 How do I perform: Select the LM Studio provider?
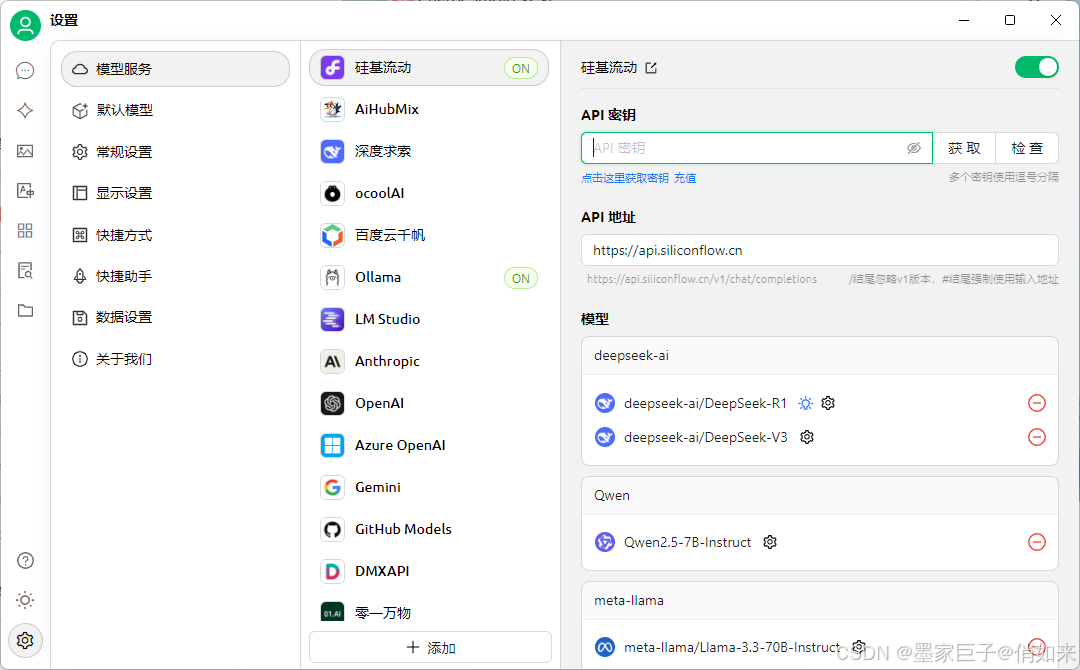coord(429,320)
